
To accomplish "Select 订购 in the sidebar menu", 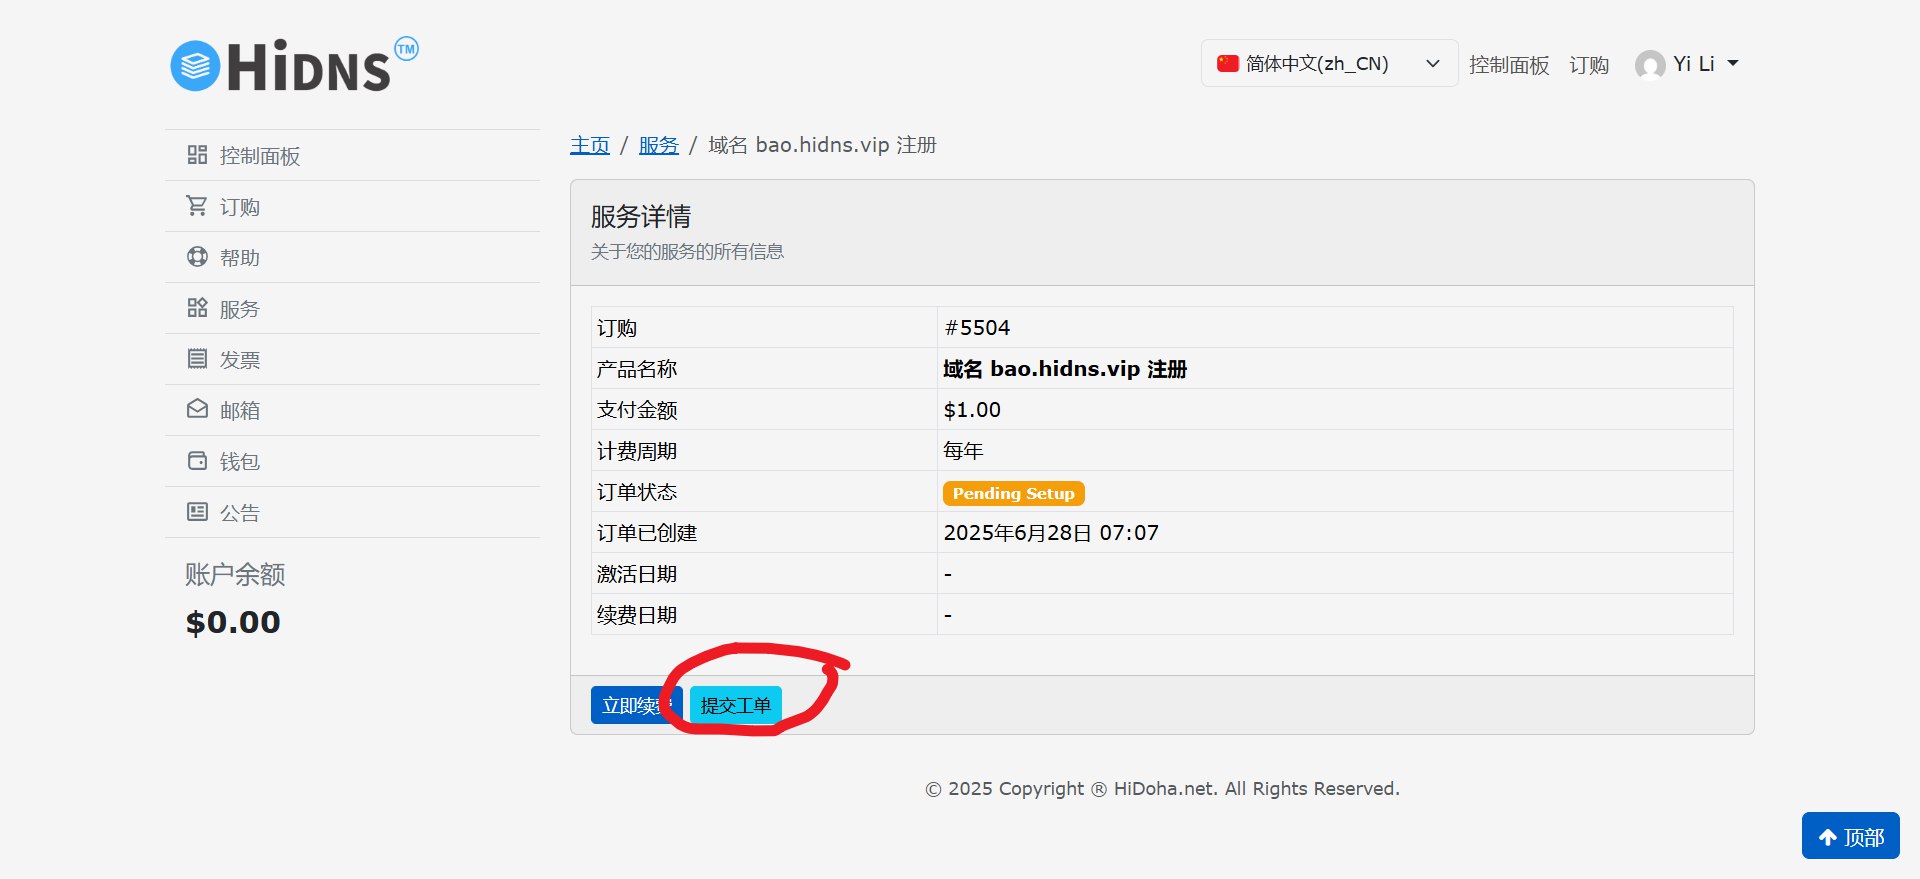I will click(x=352, y=206).
